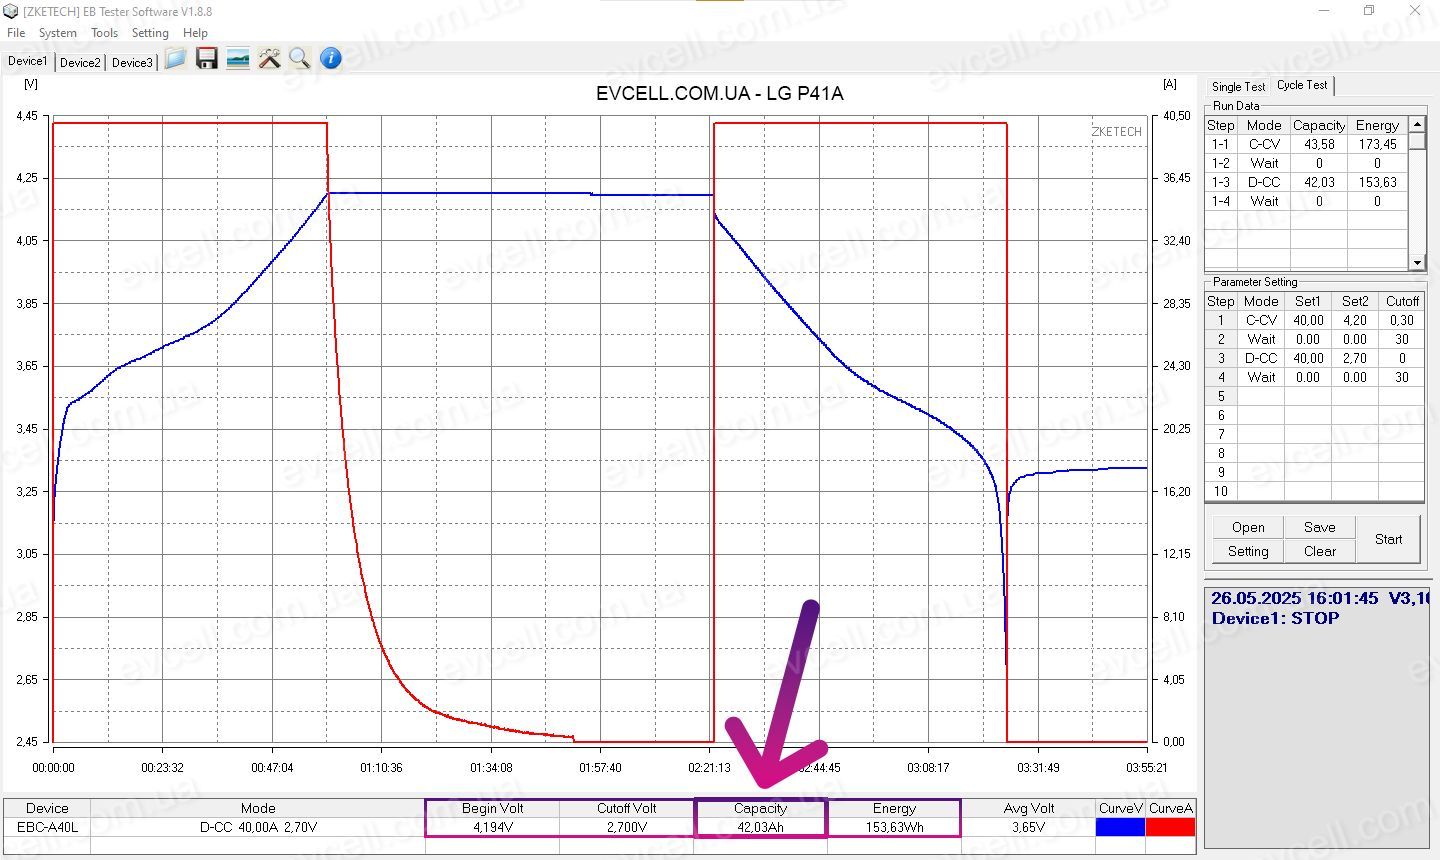
Task: Switch to the Device1 tab
Action: click(27, 61)
